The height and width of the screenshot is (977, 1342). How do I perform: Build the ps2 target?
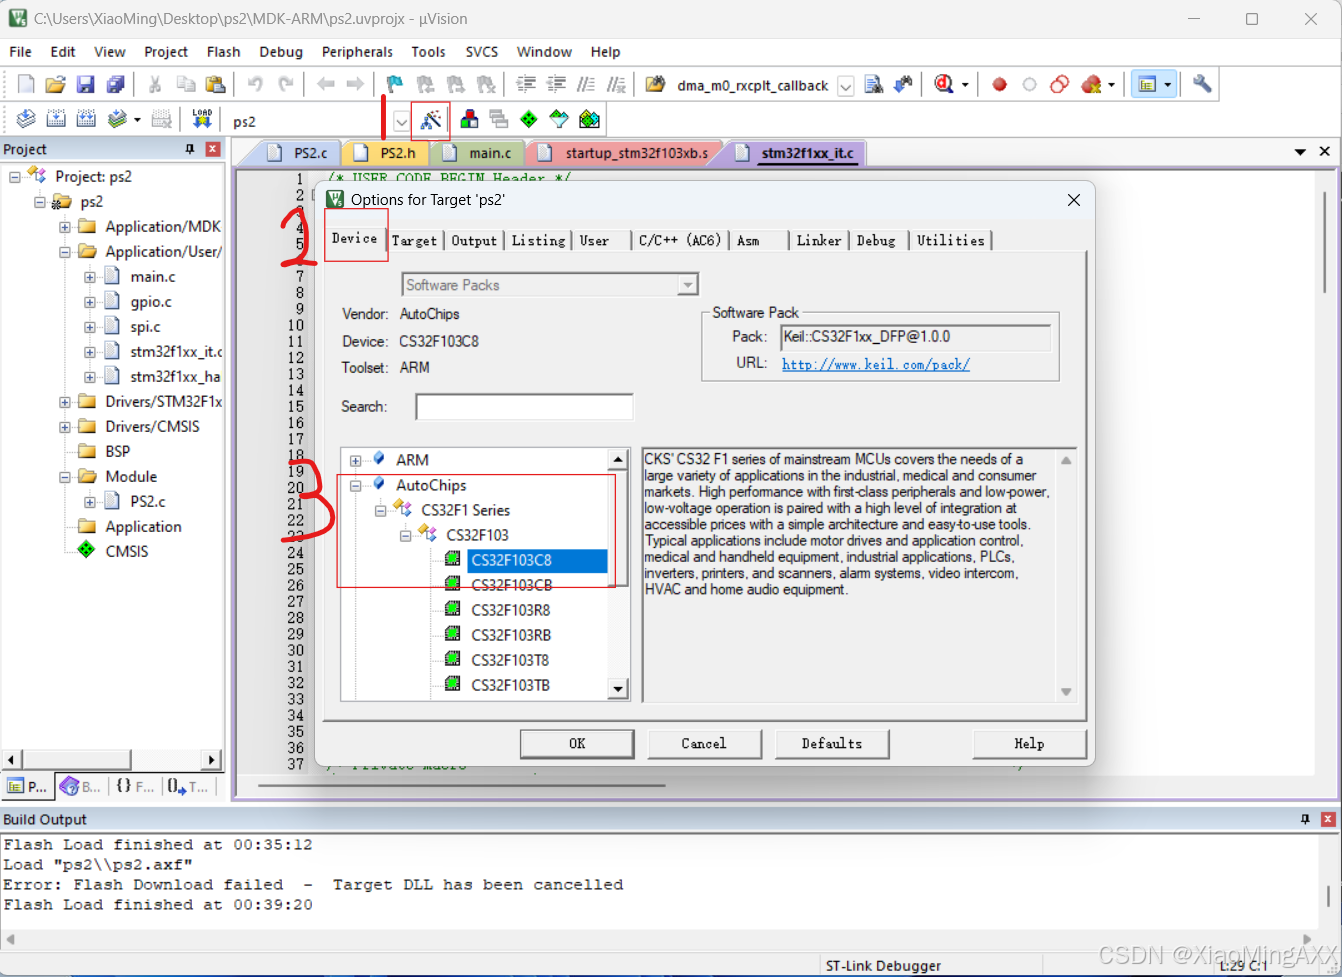point(55,118)
